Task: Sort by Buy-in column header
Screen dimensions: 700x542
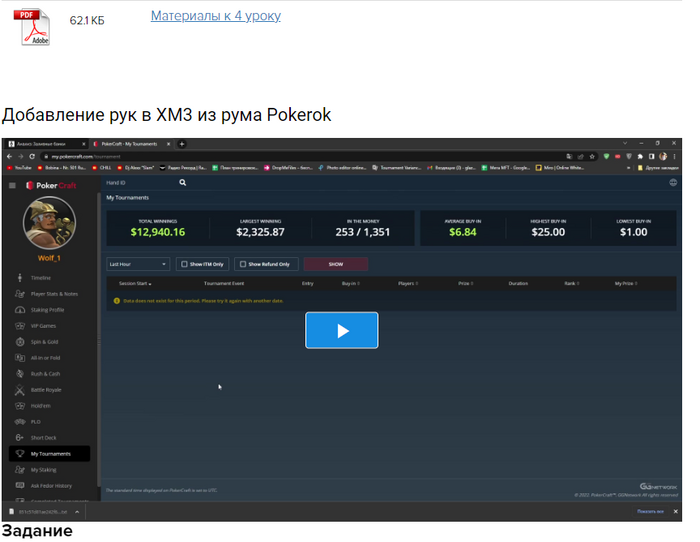Action: [351, 284]
